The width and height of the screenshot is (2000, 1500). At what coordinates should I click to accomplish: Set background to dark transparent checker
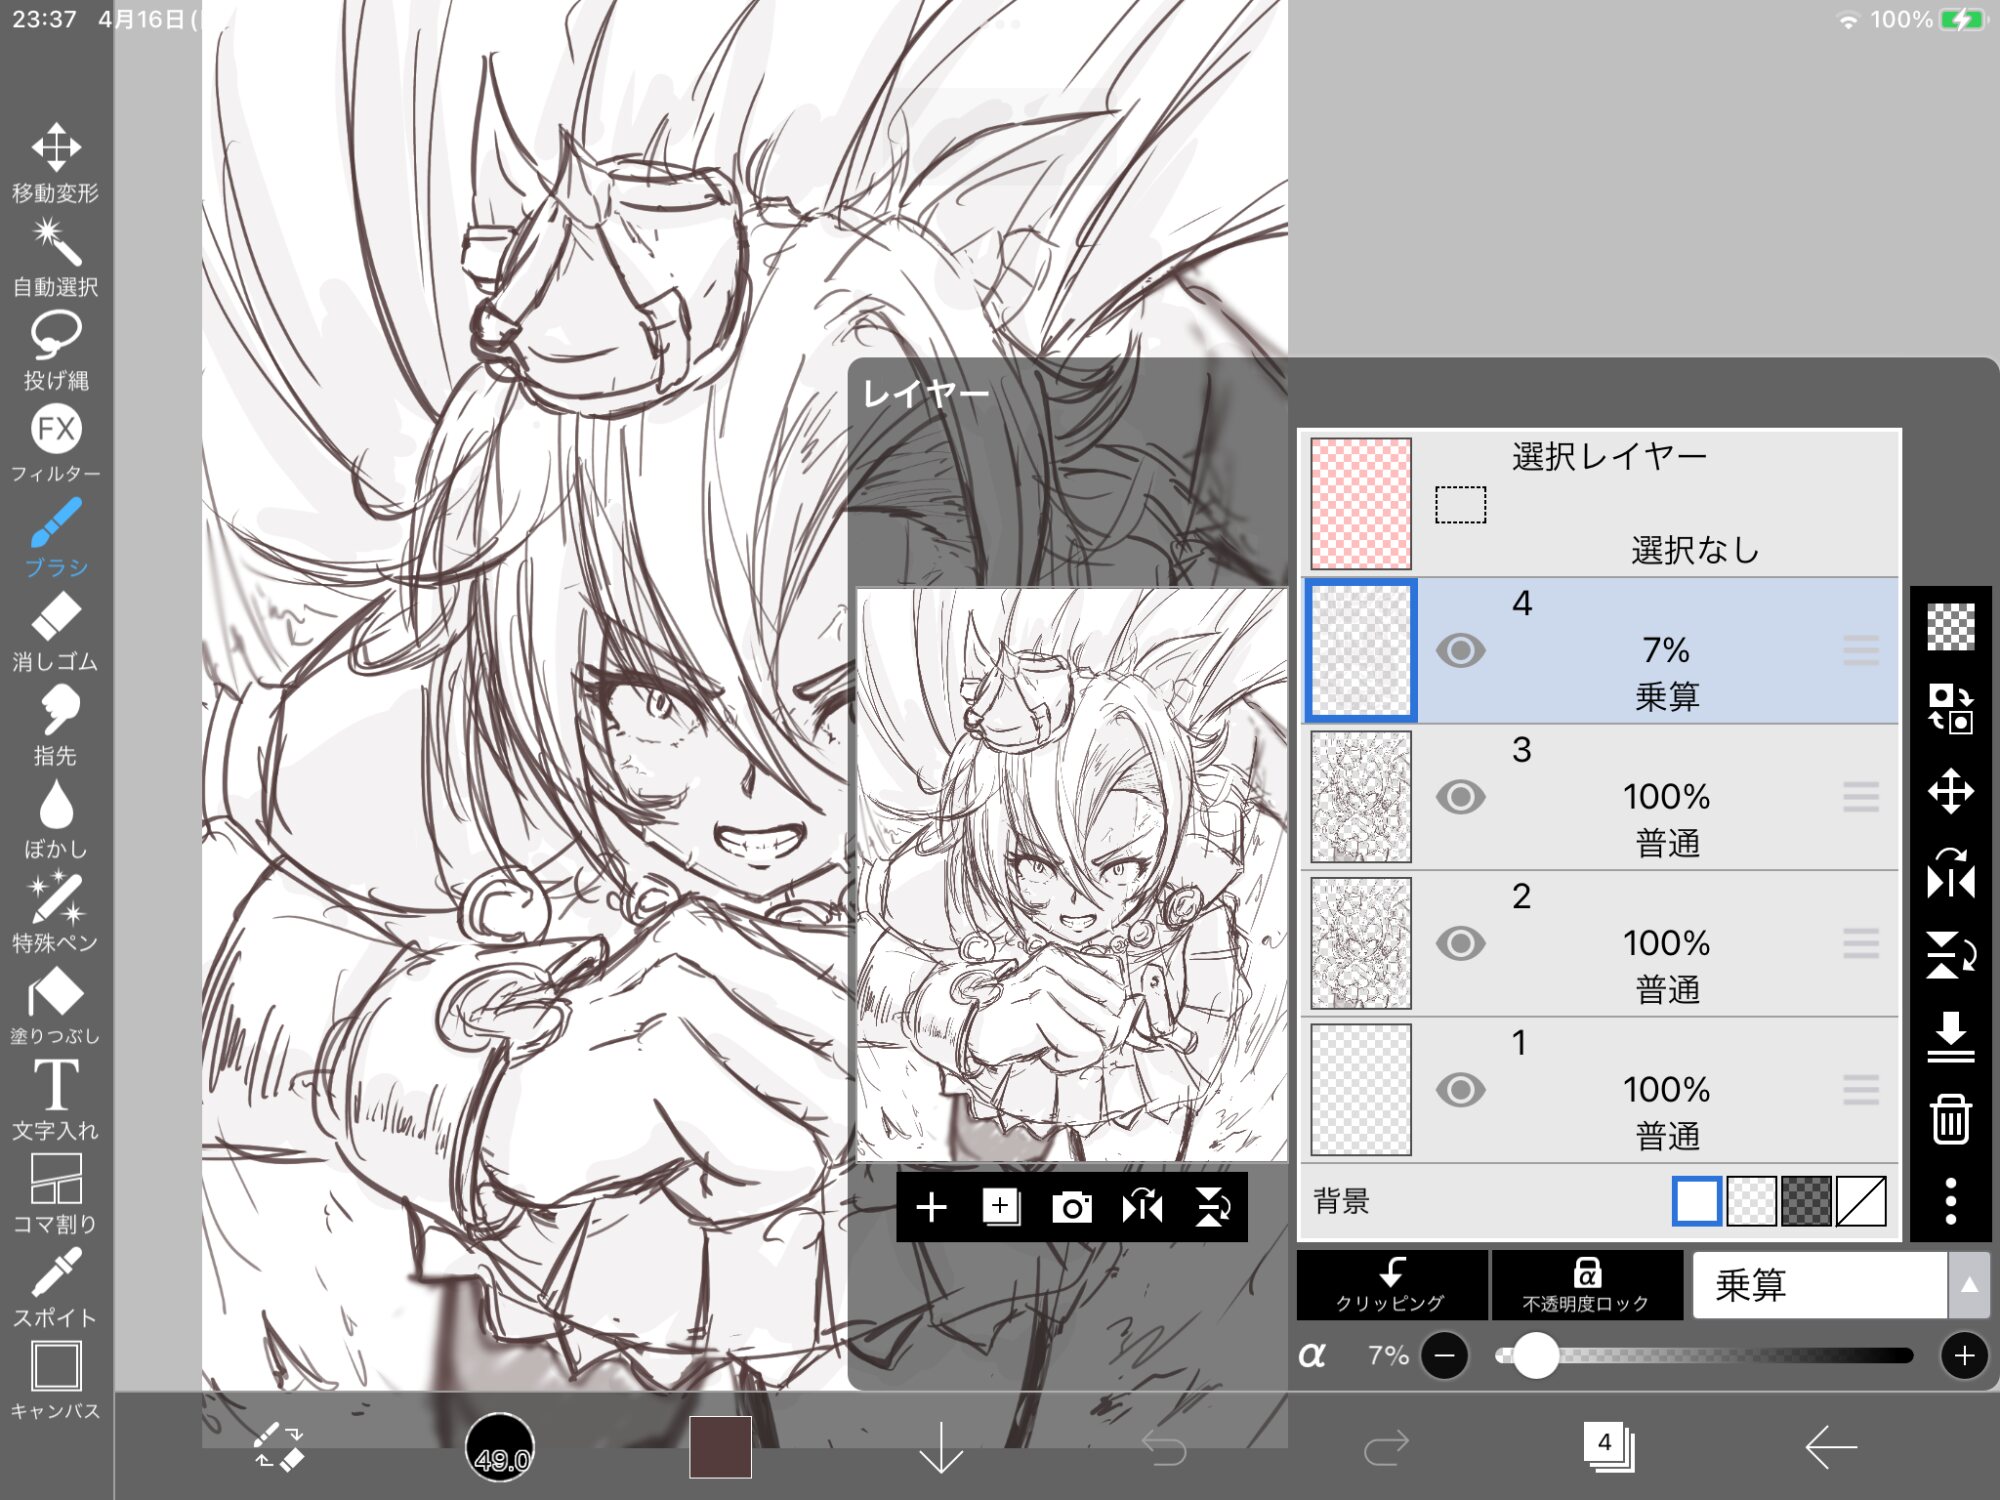pyautogui.click(x=1806, y=1201)
